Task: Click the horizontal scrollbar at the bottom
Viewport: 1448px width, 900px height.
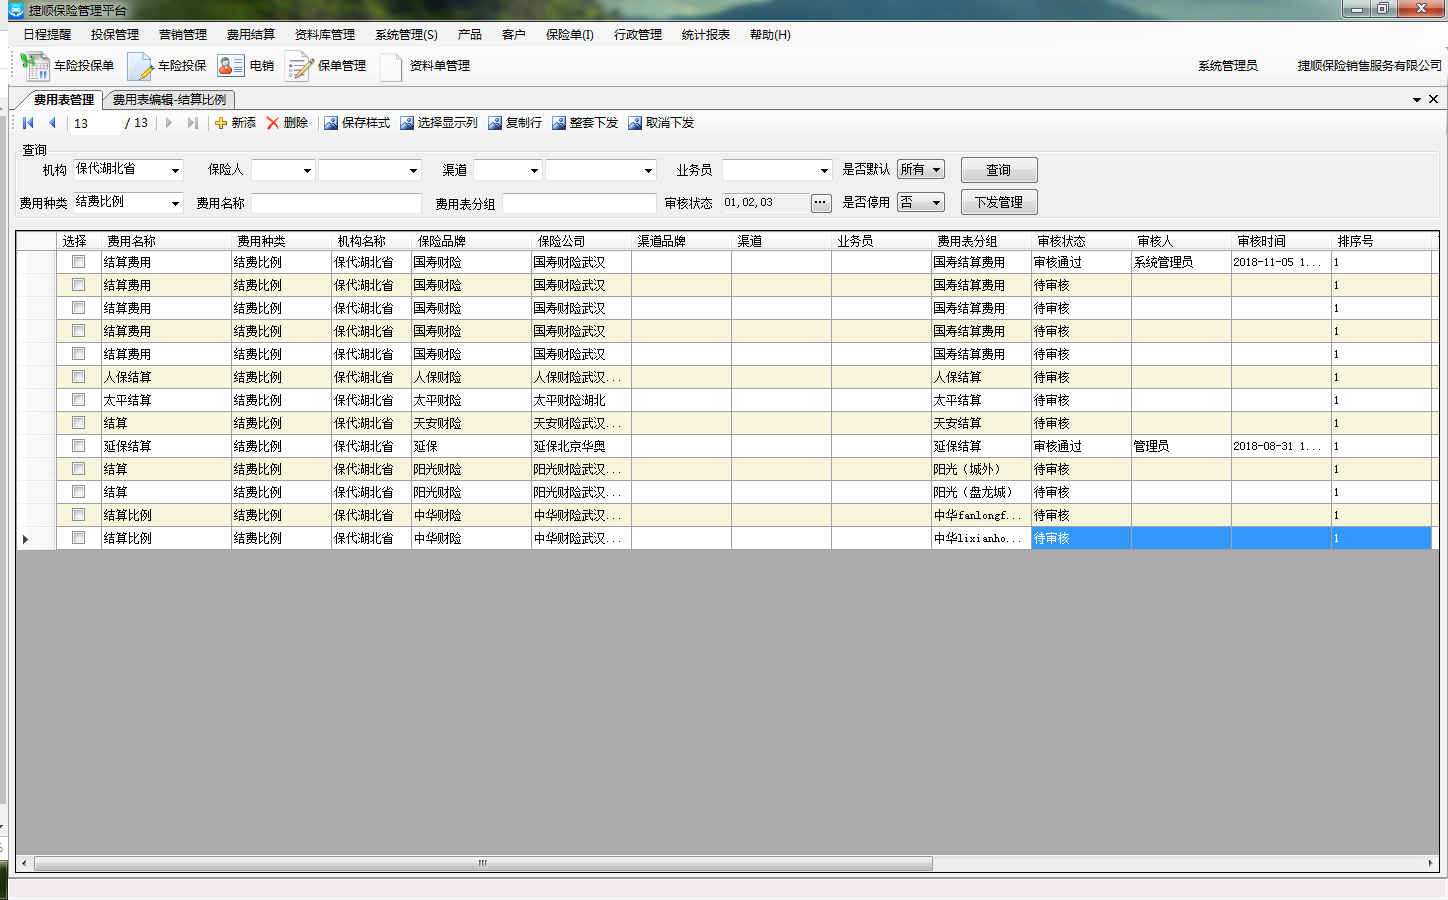Action: point(483,863)
